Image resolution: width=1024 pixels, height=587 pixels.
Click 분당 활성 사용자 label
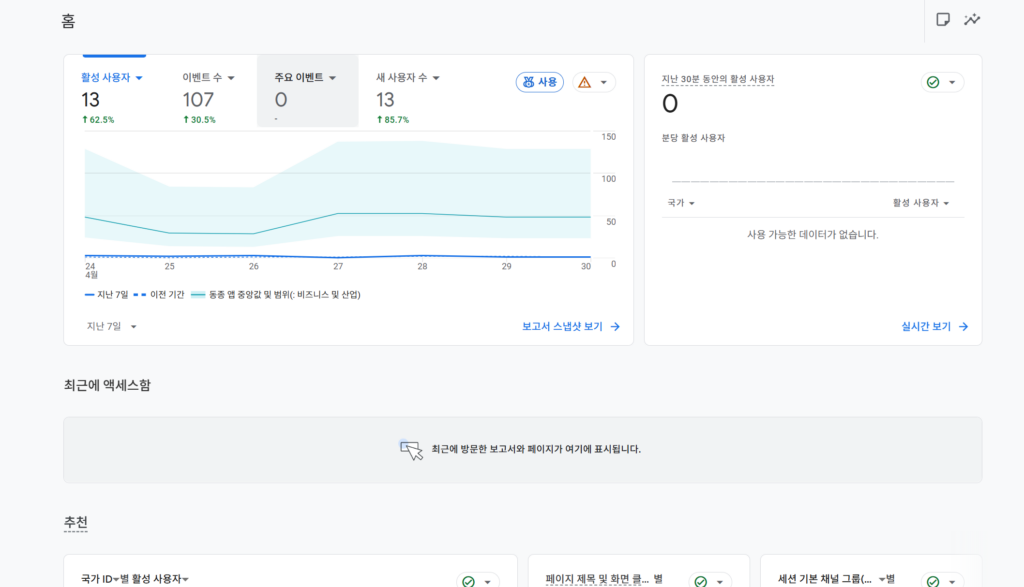[x=693, y=138]
